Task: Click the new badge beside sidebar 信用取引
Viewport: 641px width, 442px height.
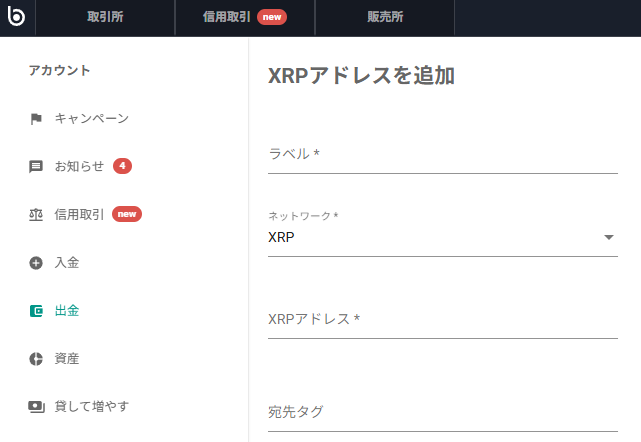Action: [x=126, y=214]
